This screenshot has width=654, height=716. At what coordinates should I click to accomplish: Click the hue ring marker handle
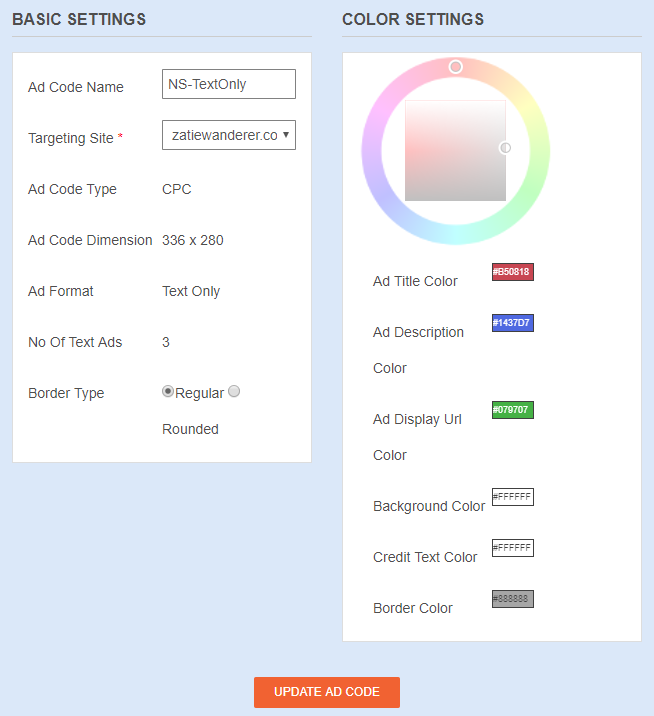pos(455,67)
